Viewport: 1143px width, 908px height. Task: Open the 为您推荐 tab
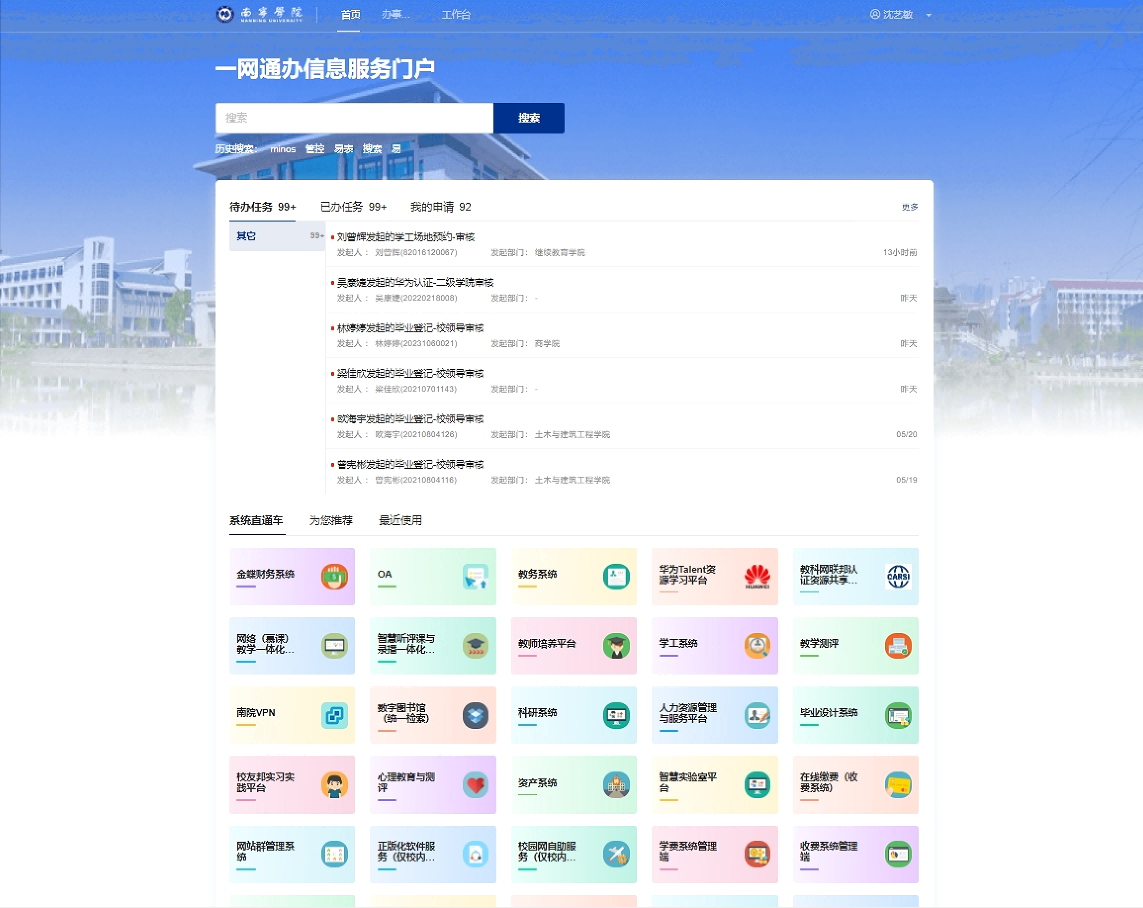pyautogui.click(x=331, y=520)
